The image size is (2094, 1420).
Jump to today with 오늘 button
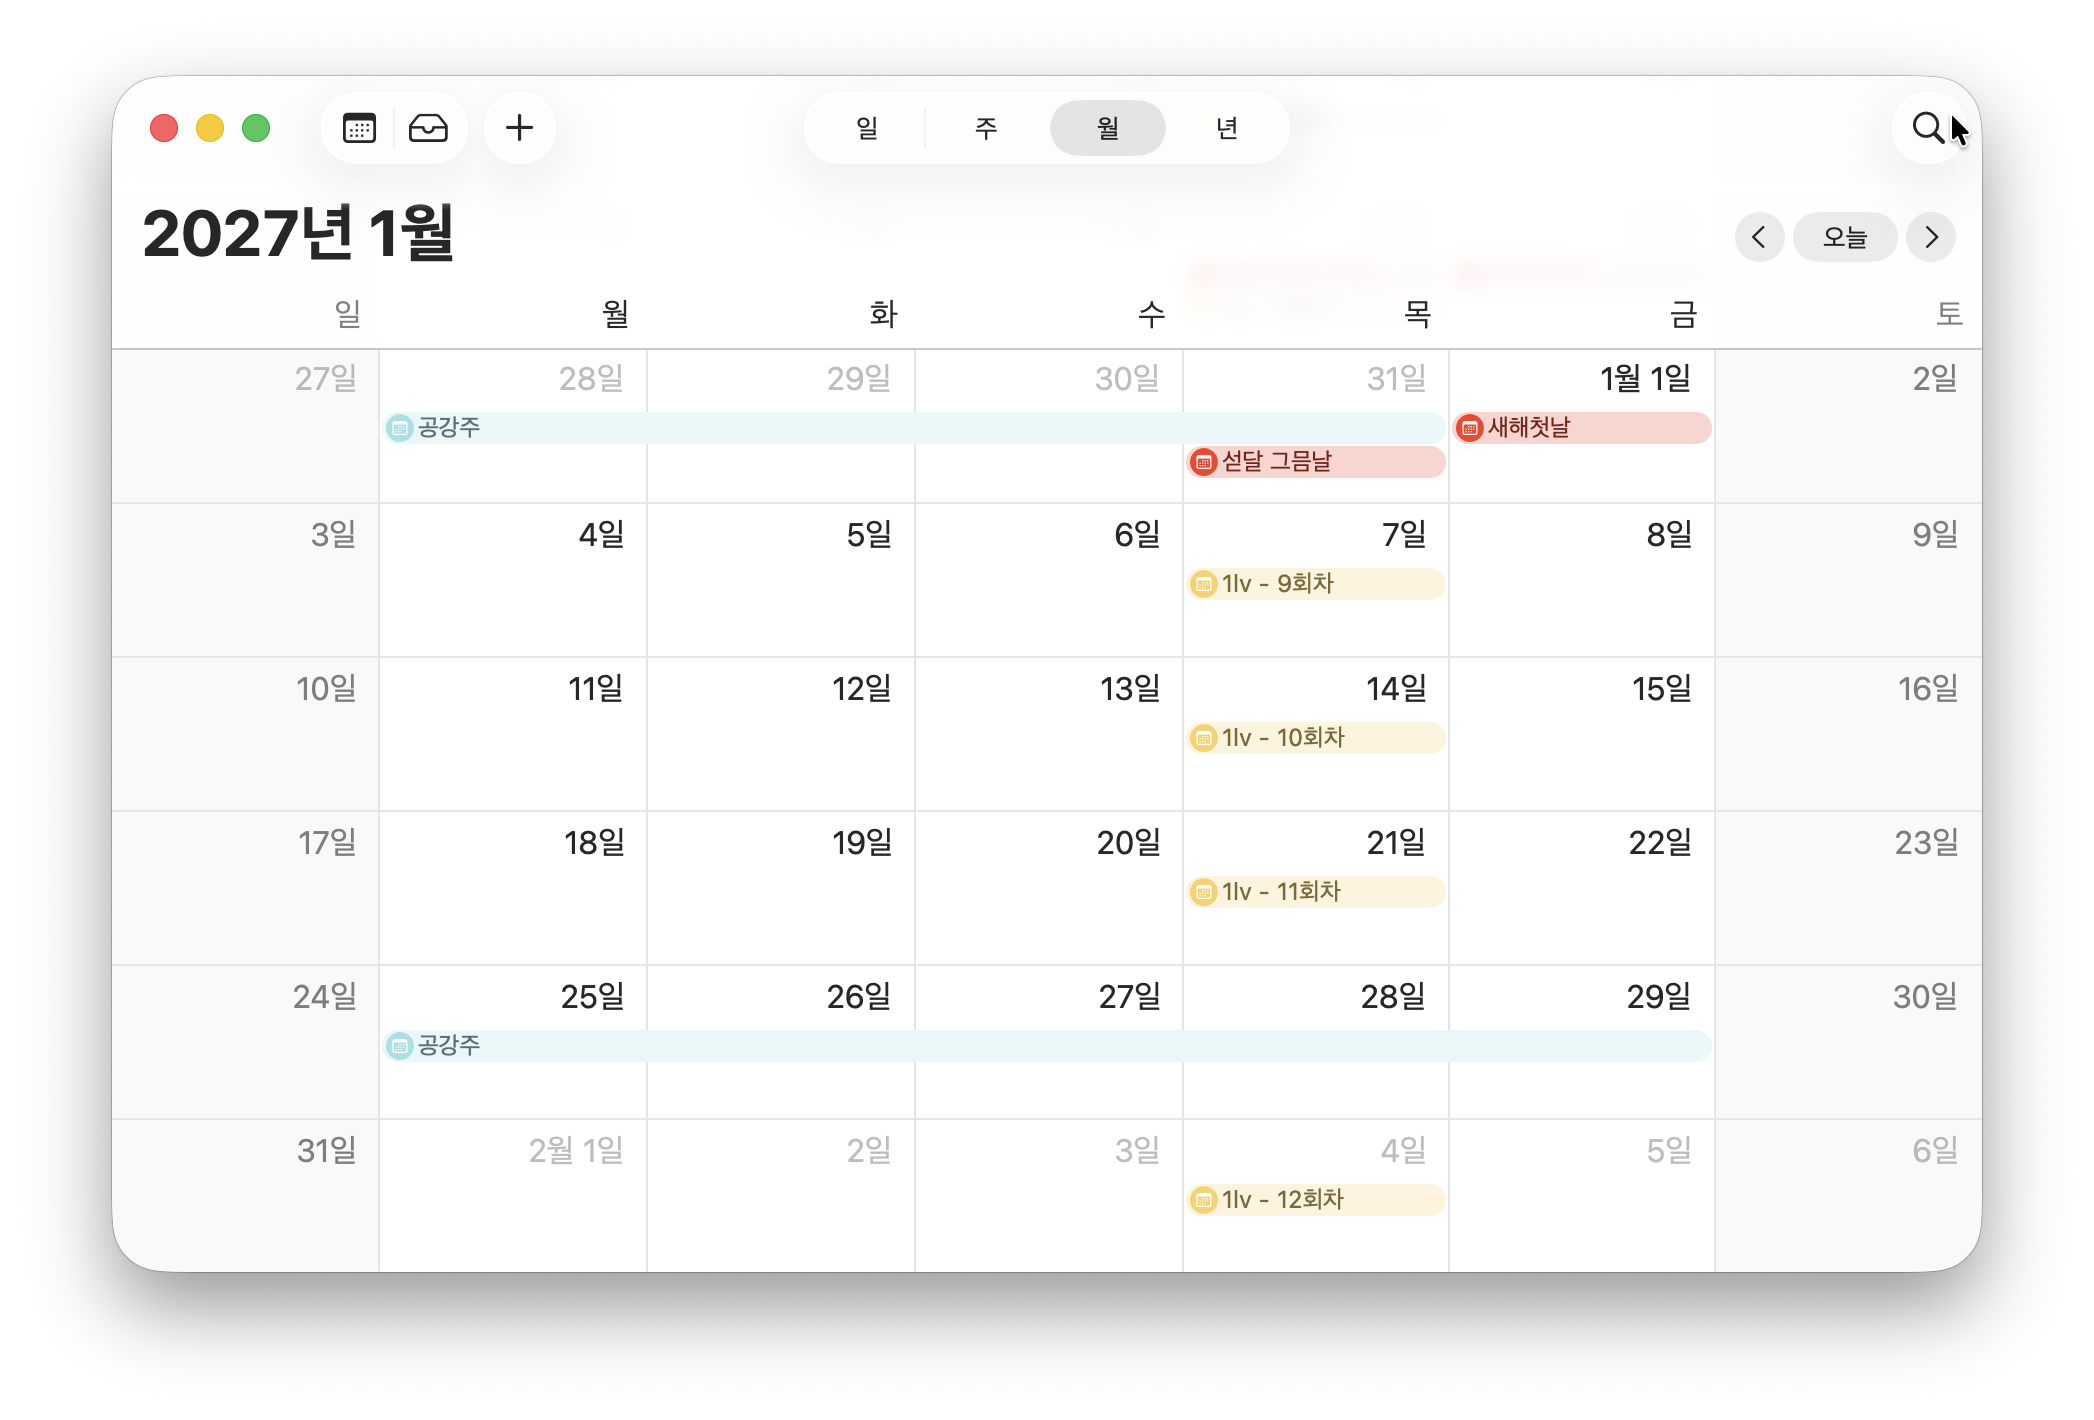1845,237
